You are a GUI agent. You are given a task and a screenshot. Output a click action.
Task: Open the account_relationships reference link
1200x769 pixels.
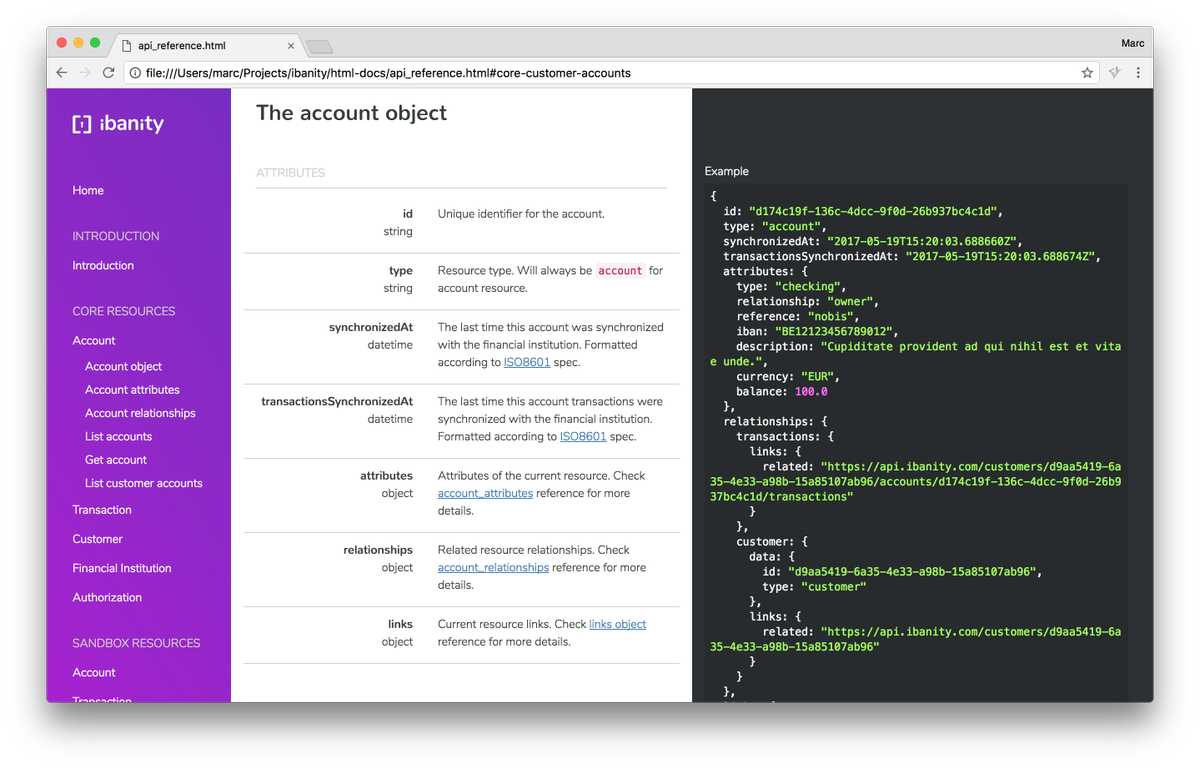point(493,567)
